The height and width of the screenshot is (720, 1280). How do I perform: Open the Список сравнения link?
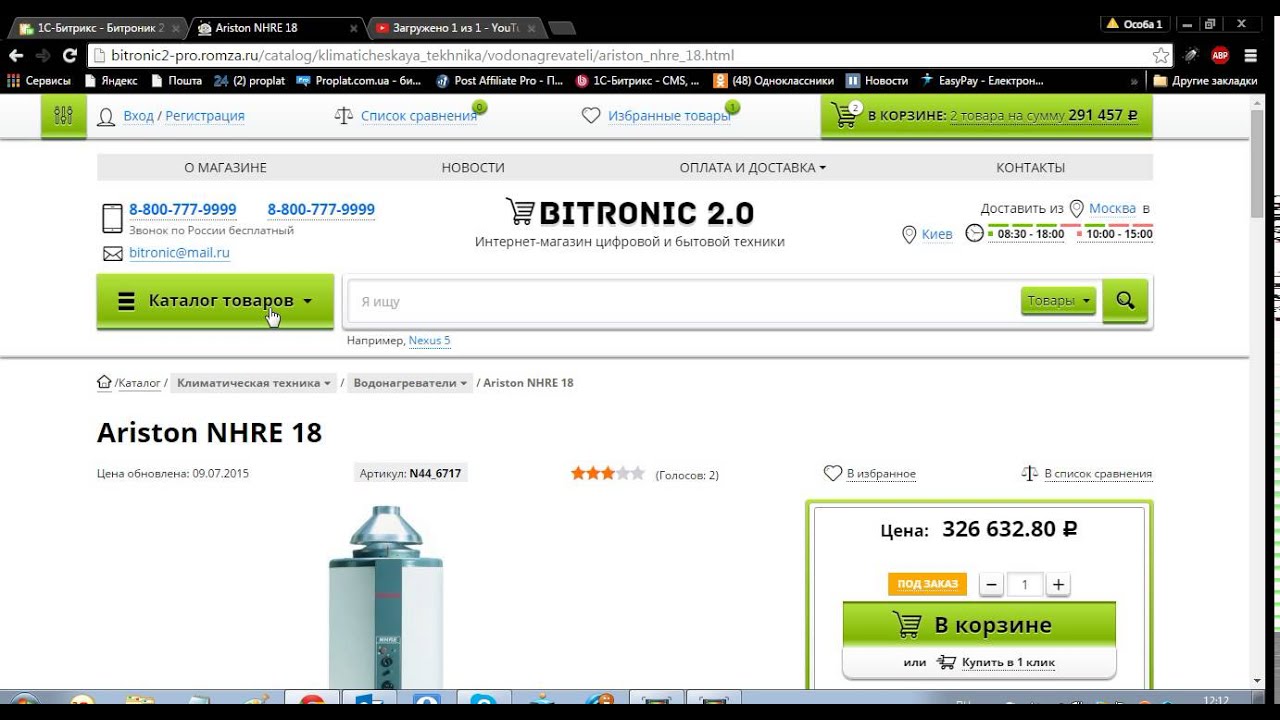click(x=419, y=116)
